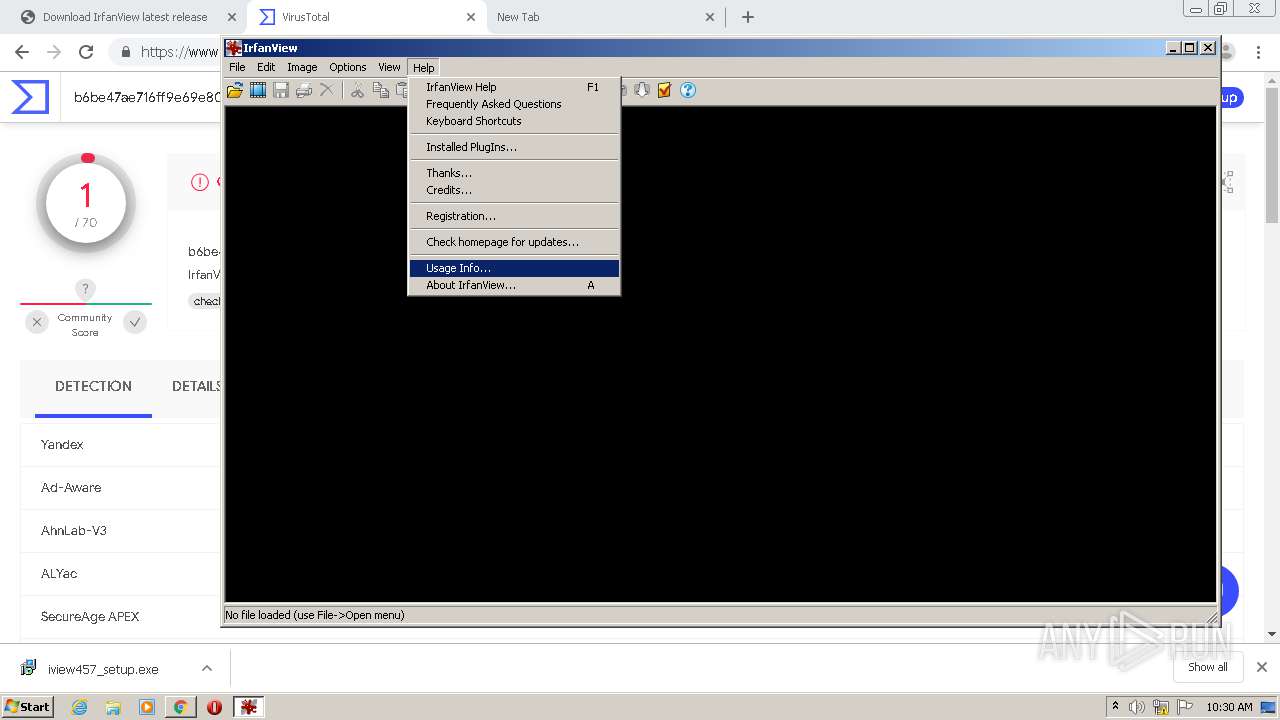
Task: Click the community score question mark
Action: tap(86, 290)
